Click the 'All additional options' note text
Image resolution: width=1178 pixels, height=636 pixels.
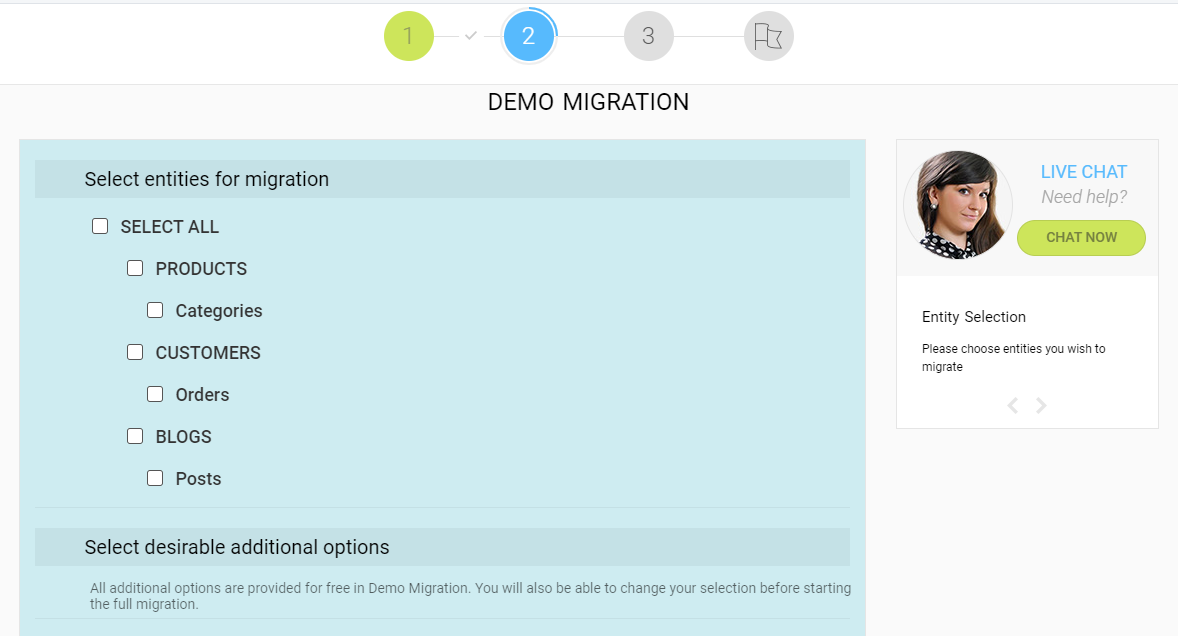(x=470, y=596)
